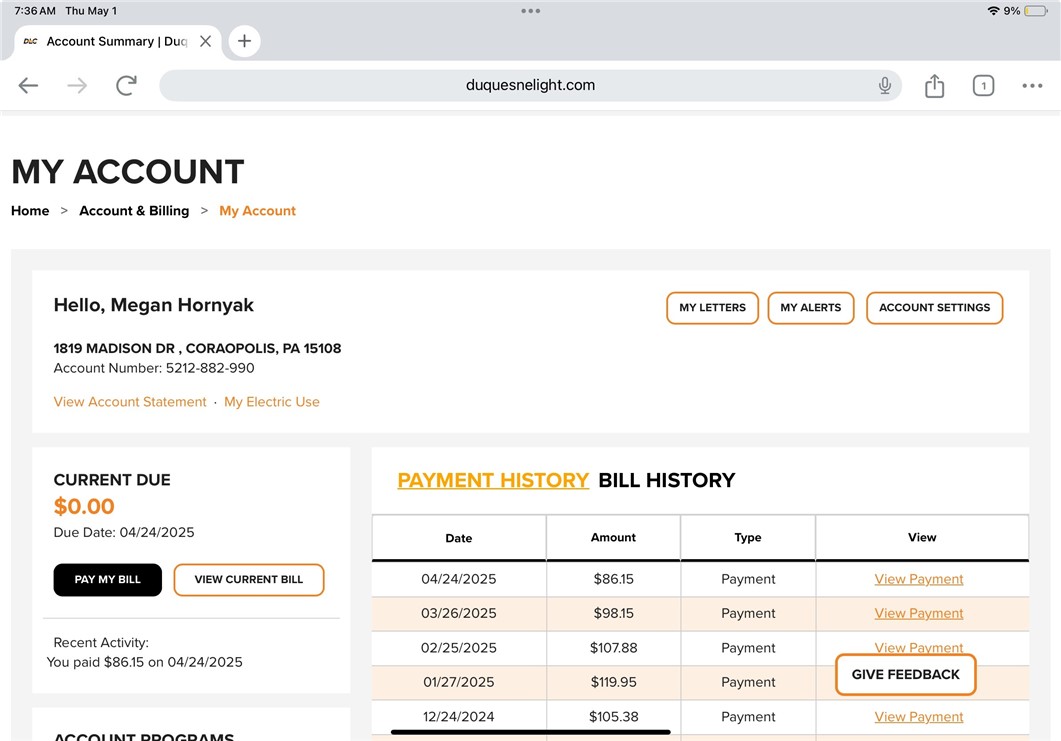Image resolution: width=1061 pixels, height=741 pixels.
Task: Tap the three dots multitasking control at top
Action: pos(530,11)
